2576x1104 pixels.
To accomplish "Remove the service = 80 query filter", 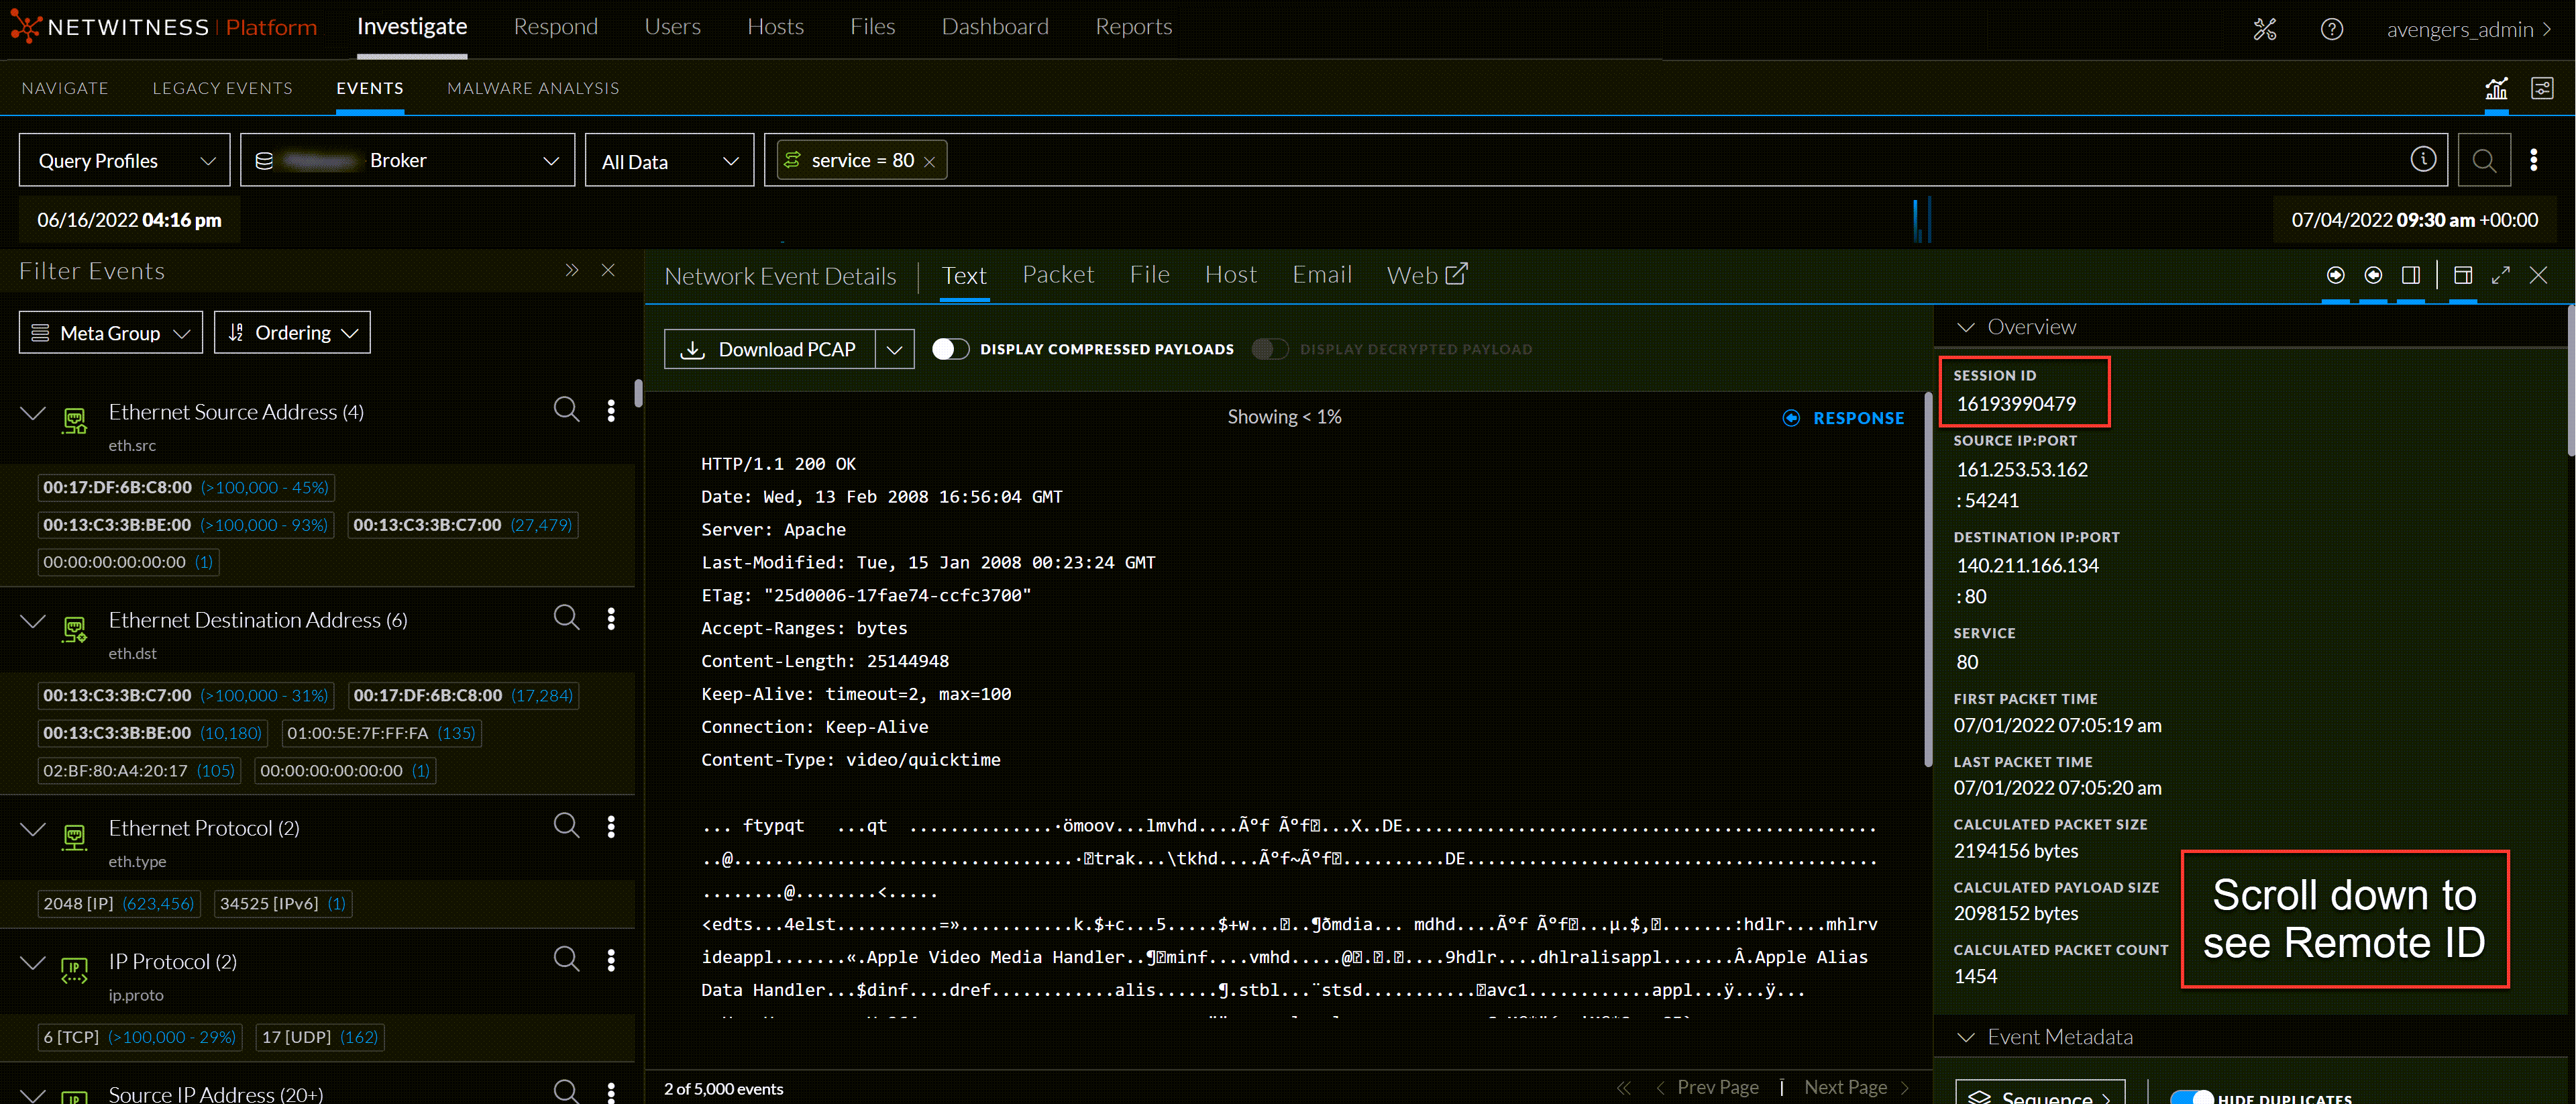I will point(929,161).
